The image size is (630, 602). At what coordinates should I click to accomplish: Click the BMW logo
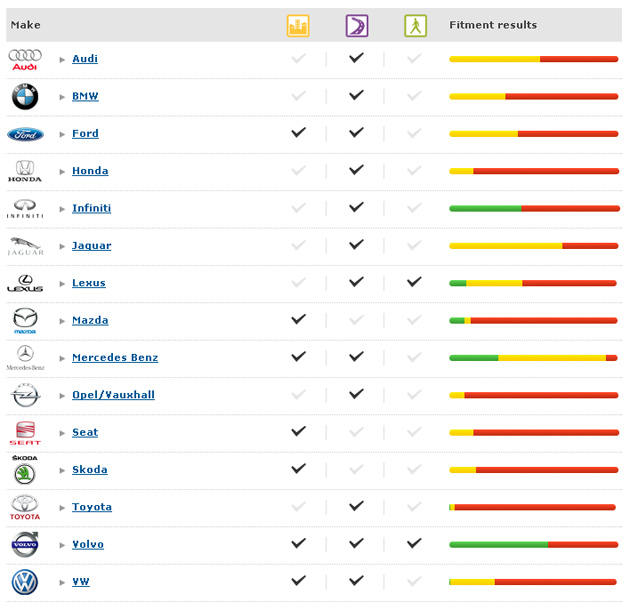click(x=25, y=97)
